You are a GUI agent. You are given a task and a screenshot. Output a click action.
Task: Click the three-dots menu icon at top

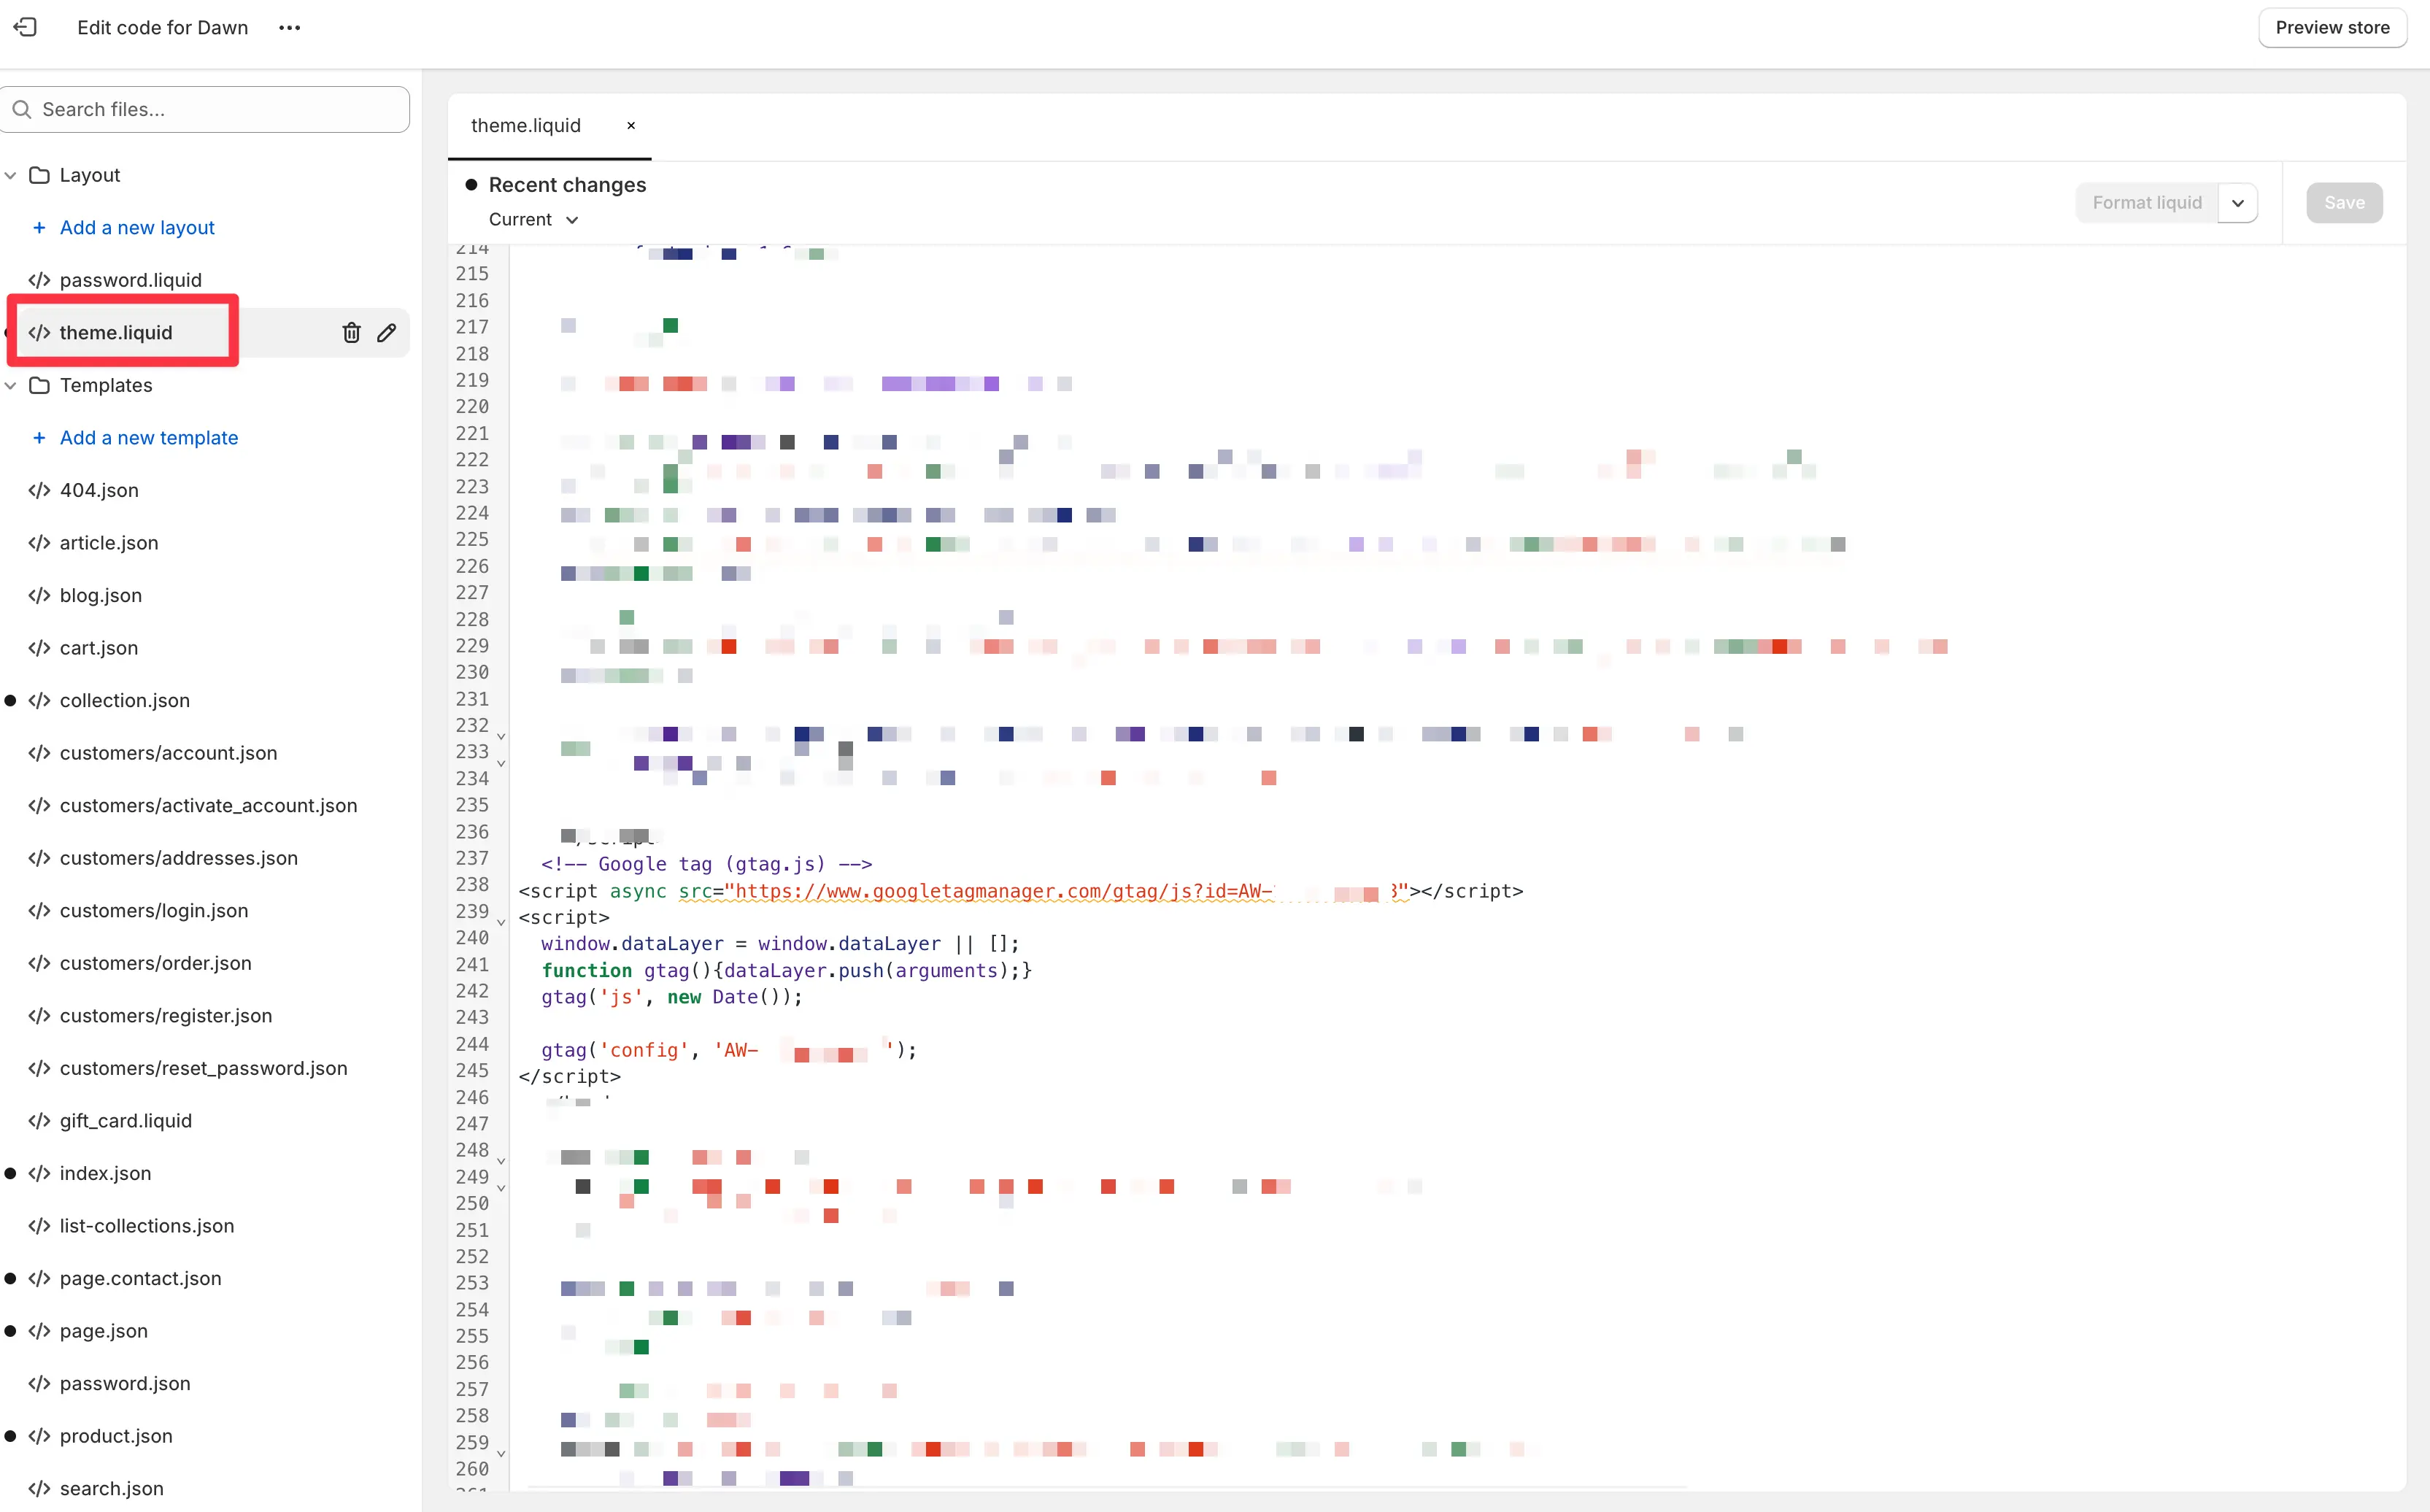(x=291, y=28)
